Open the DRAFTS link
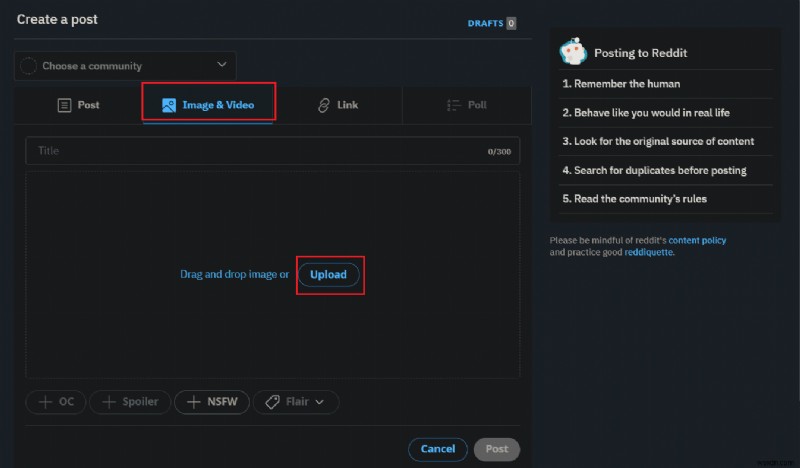This screenshot has width=800, height=468. (485, 23)
